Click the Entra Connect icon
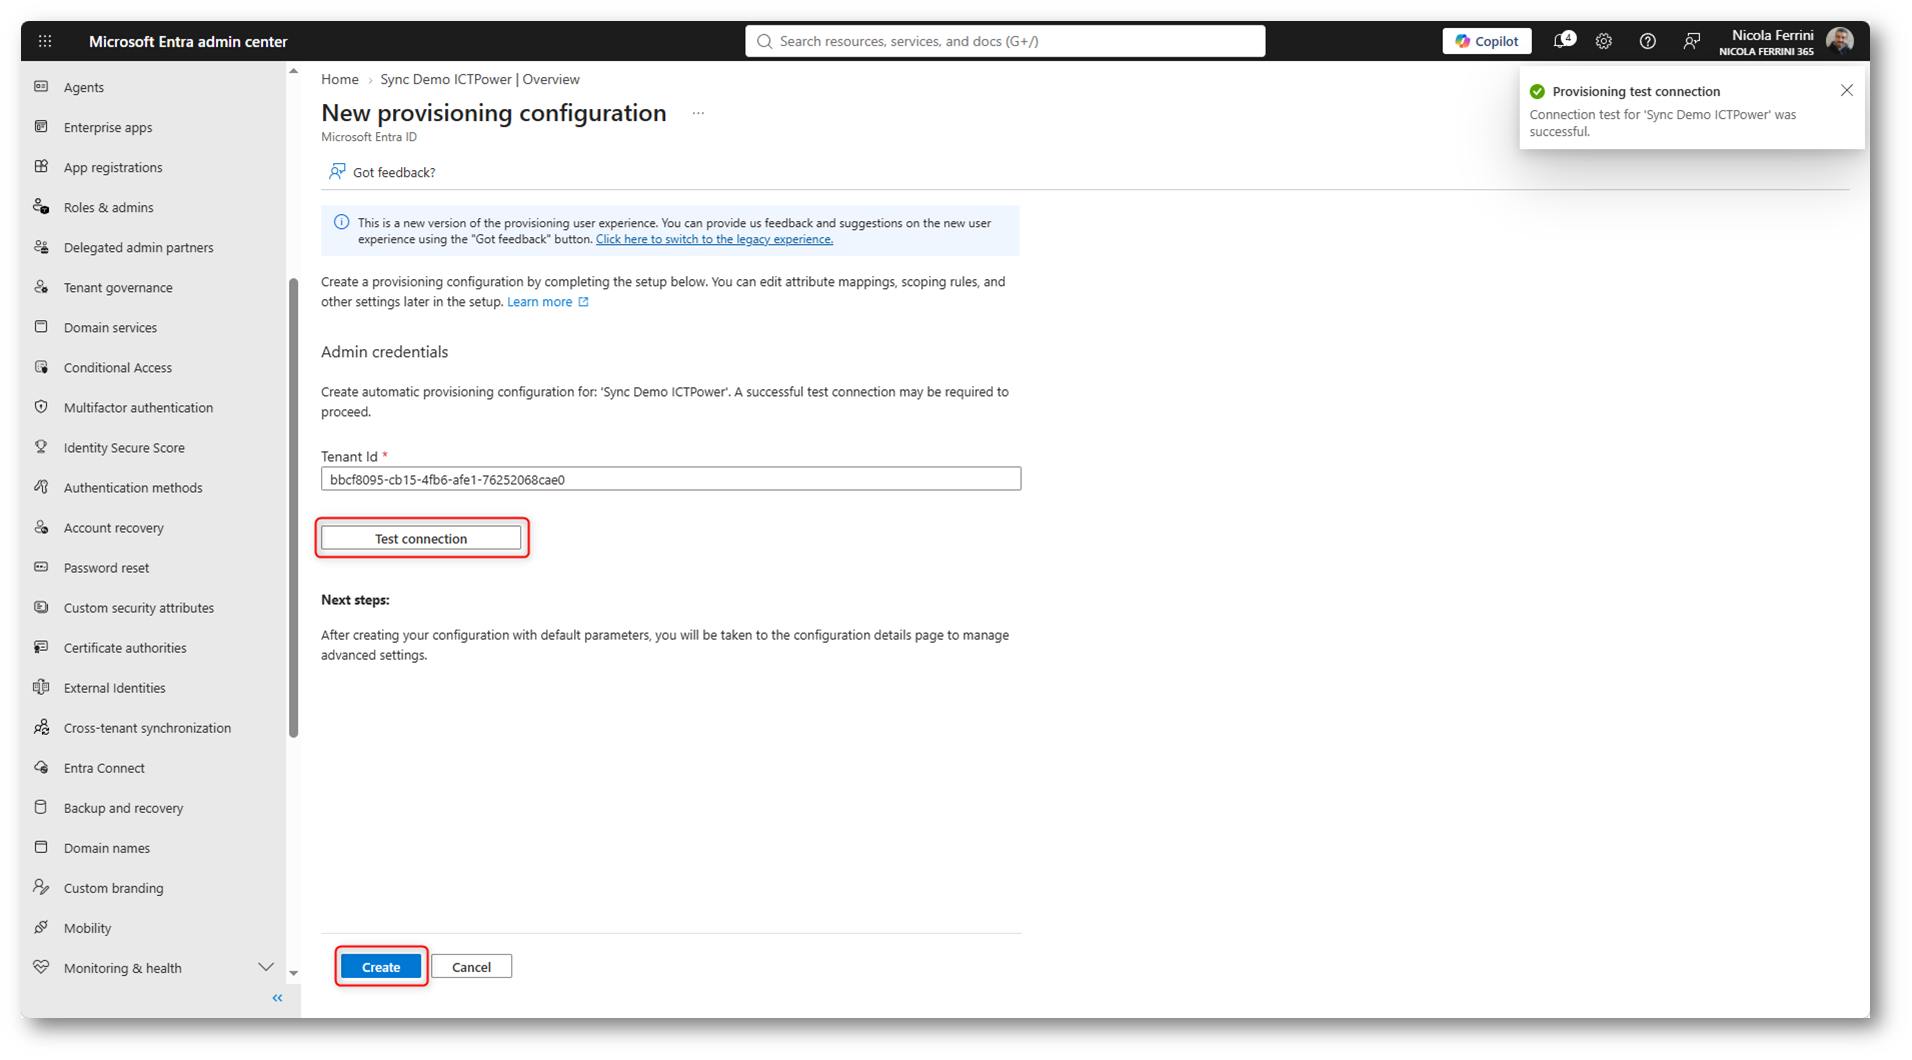 pyautogui.click(x=41, y=767)
